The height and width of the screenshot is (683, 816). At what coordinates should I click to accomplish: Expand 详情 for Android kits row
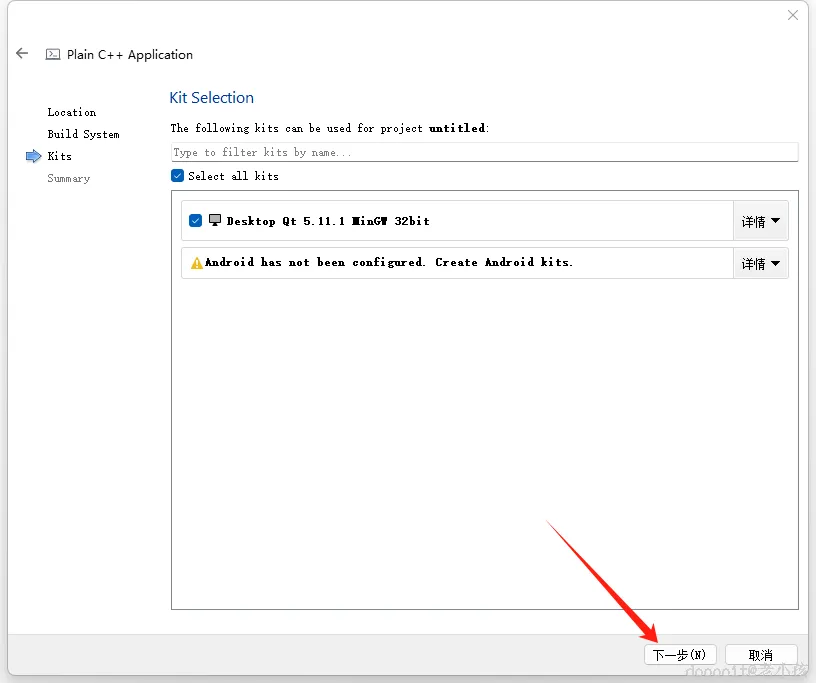760,263
